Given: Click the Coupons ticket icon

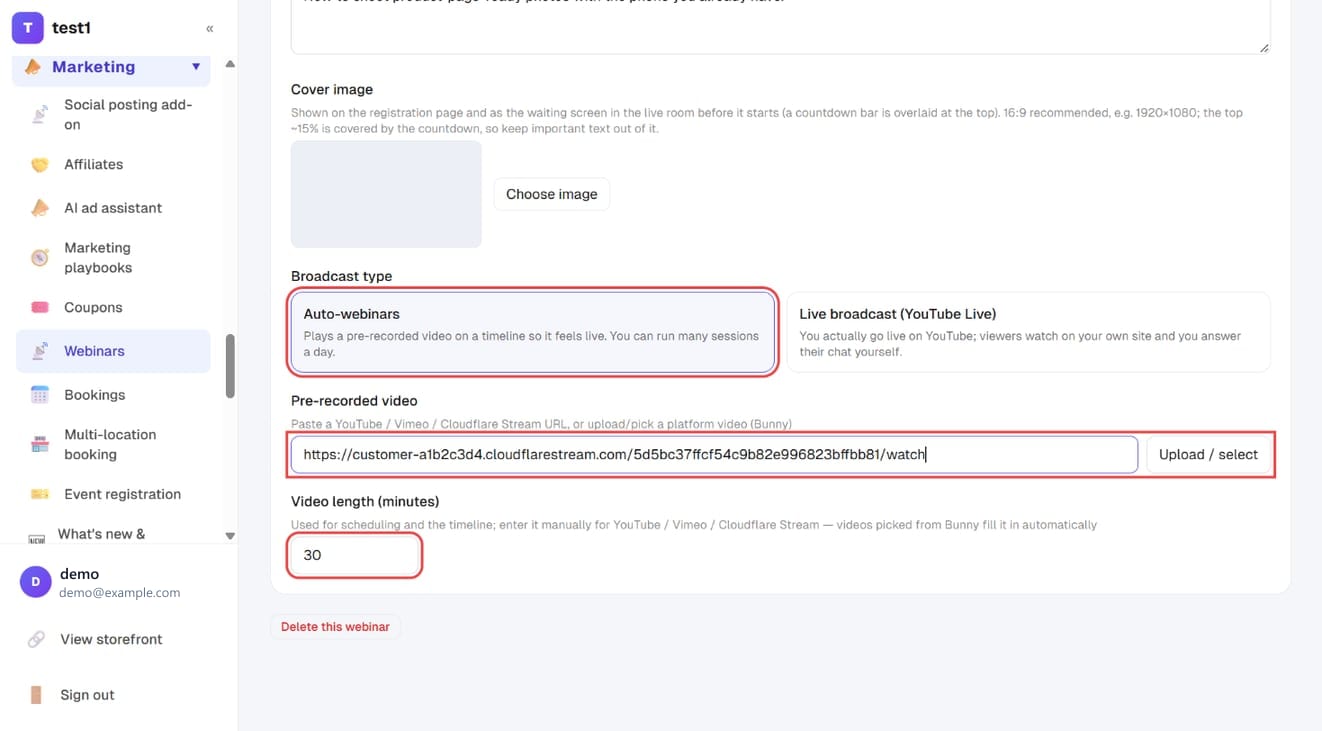Looking at the screenshot, I should point(40,308).
